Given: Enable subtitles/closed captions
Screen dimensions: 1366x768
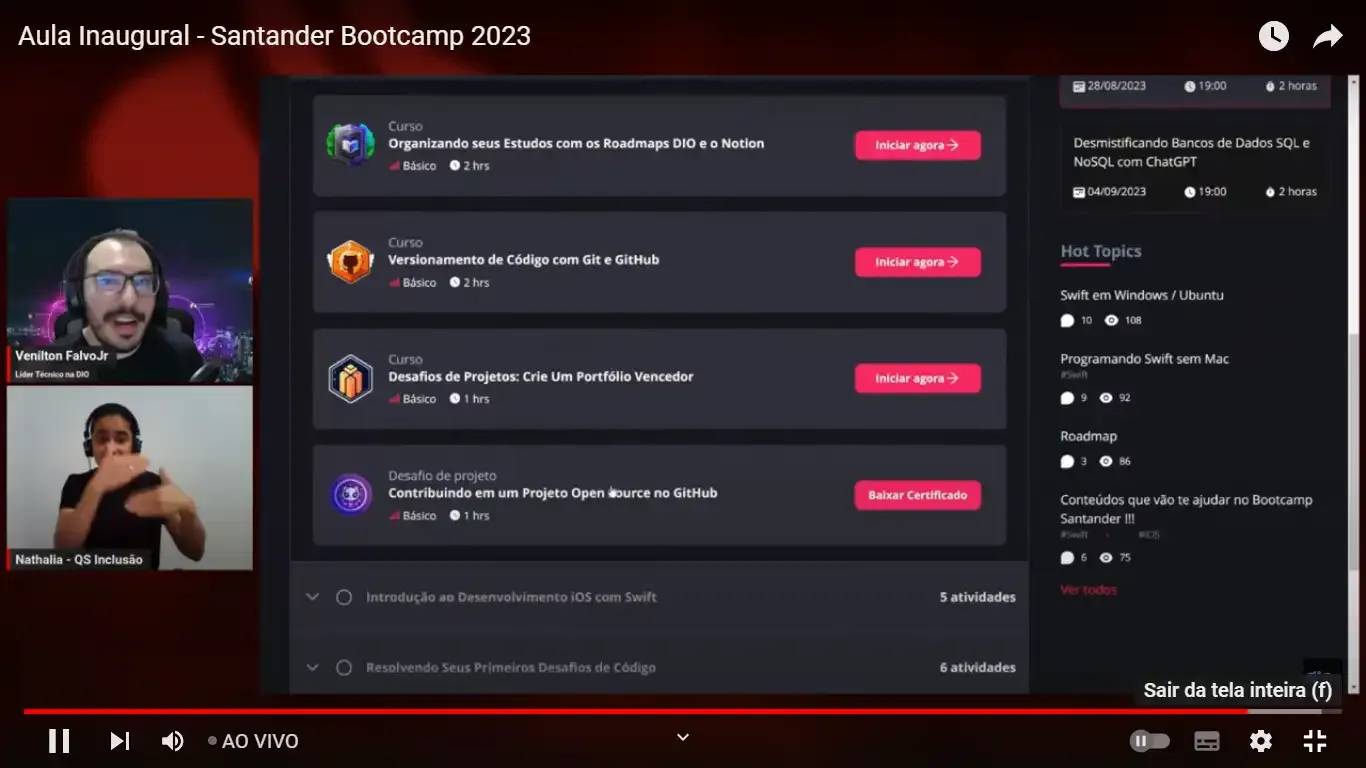Looking at the screenshot, I should coord(1207,741).
